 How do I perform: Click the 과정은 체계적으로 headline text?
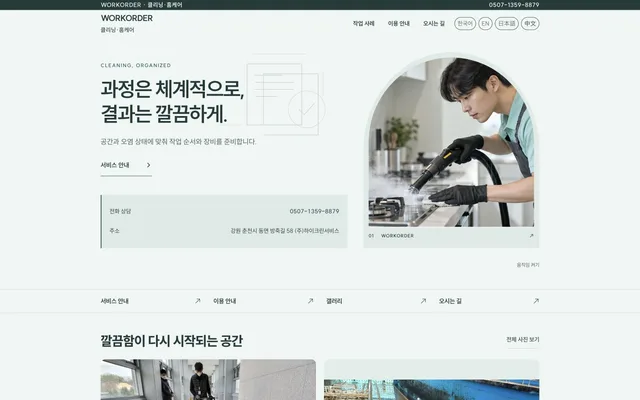[x=172, y=89]
